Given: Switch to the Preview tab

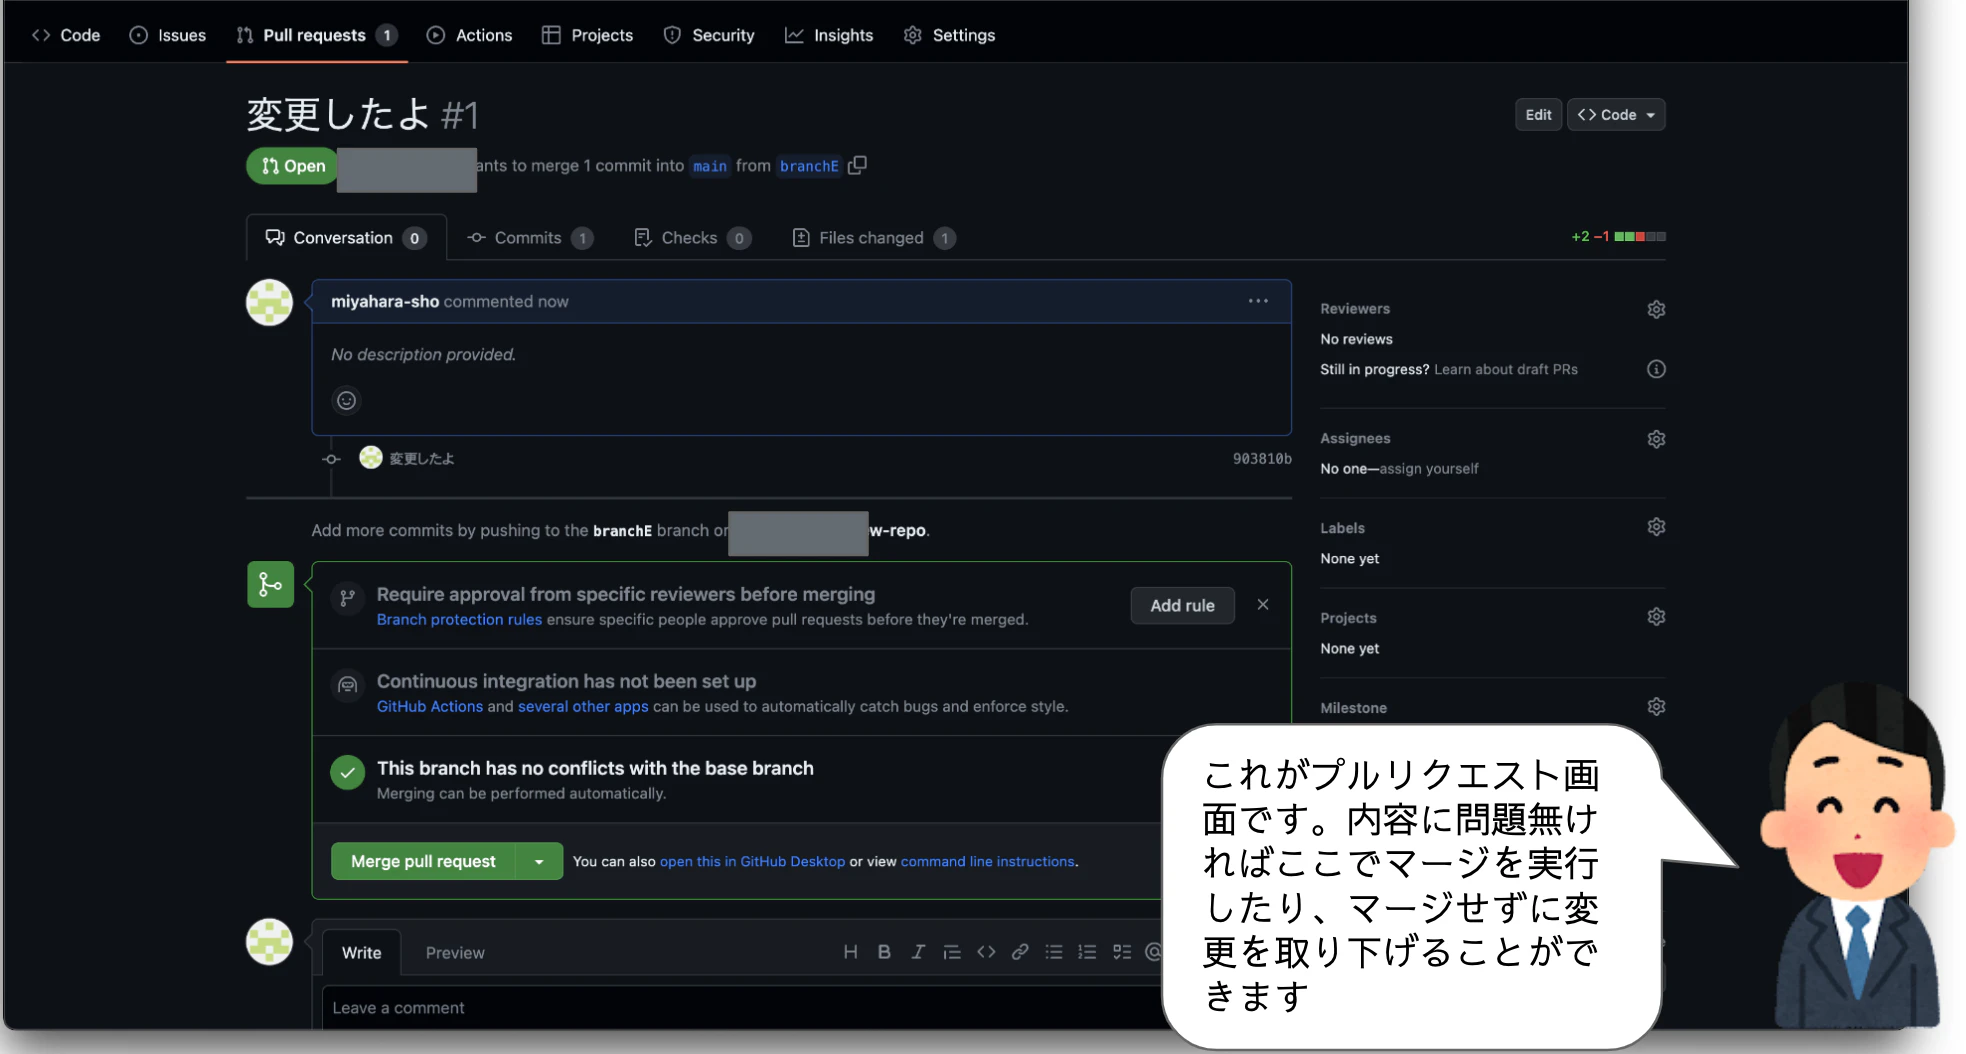Looking at the screenshot, I should [455, 952].
